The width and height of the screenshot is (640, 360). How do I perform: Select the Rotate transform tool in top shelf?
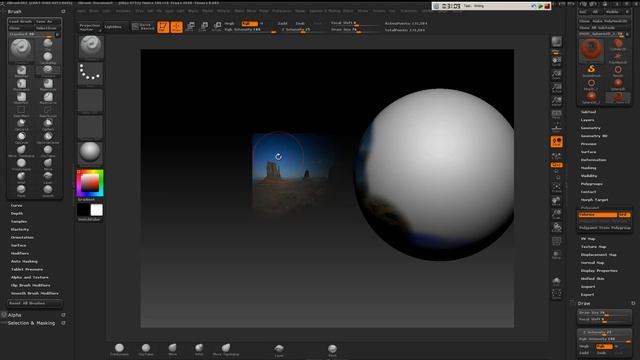tap(217, 27)
